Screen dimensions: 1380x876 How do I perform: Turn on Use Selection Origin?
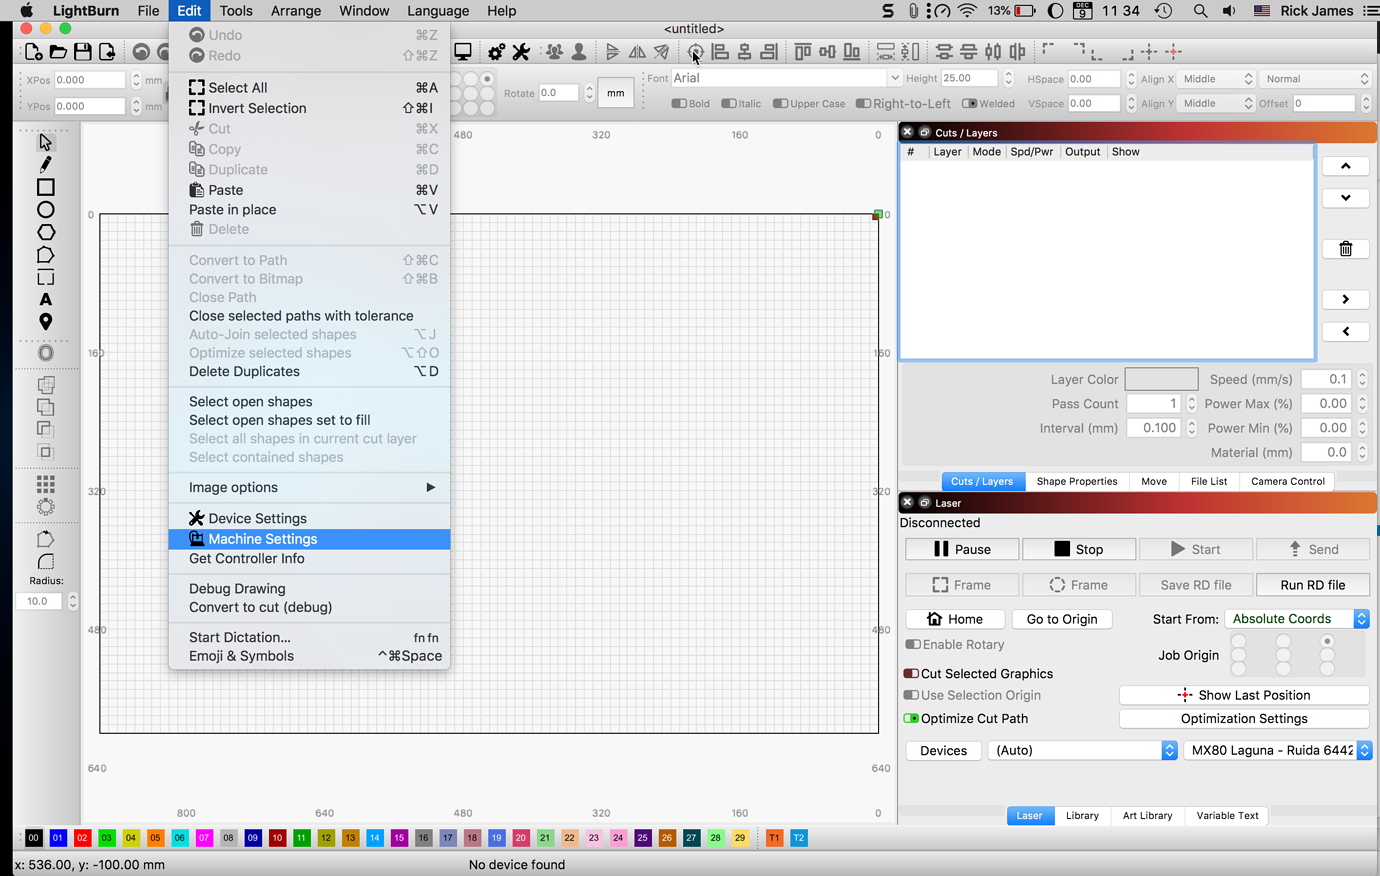[x=911, y=696]
